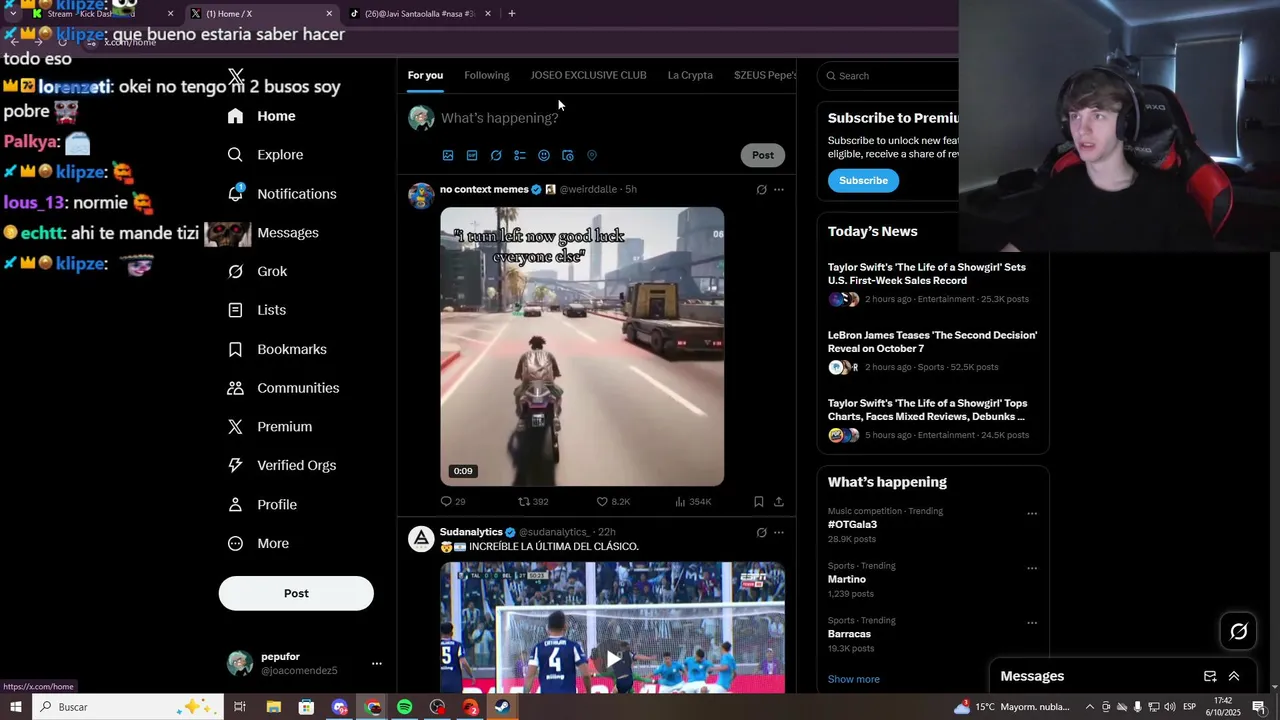The height and width of the screenshot is (720, 1280).
Task: Open the Lists sidebar item
Action: pos(257,310)
